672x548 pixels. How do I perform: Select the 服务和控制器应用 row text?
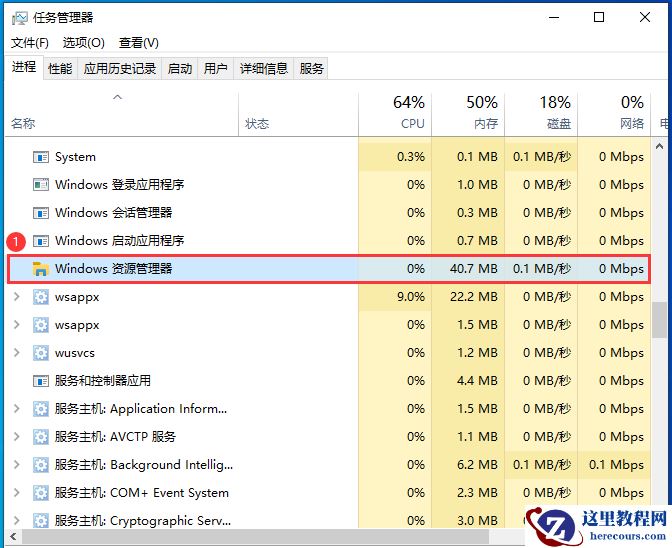coord(102,381)
